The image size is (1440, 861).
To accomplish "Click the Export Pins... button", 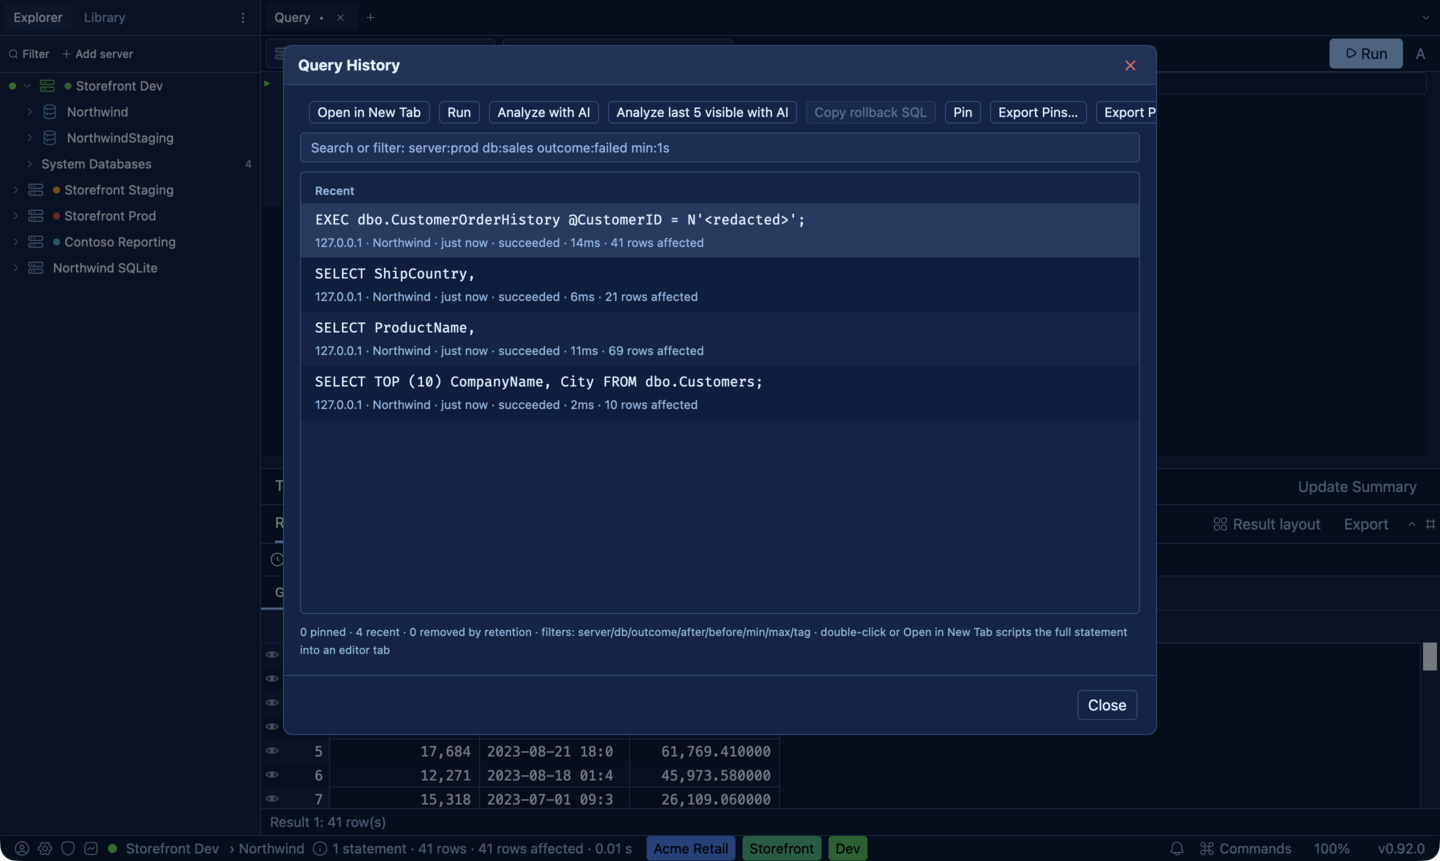I will point(1038,112).
